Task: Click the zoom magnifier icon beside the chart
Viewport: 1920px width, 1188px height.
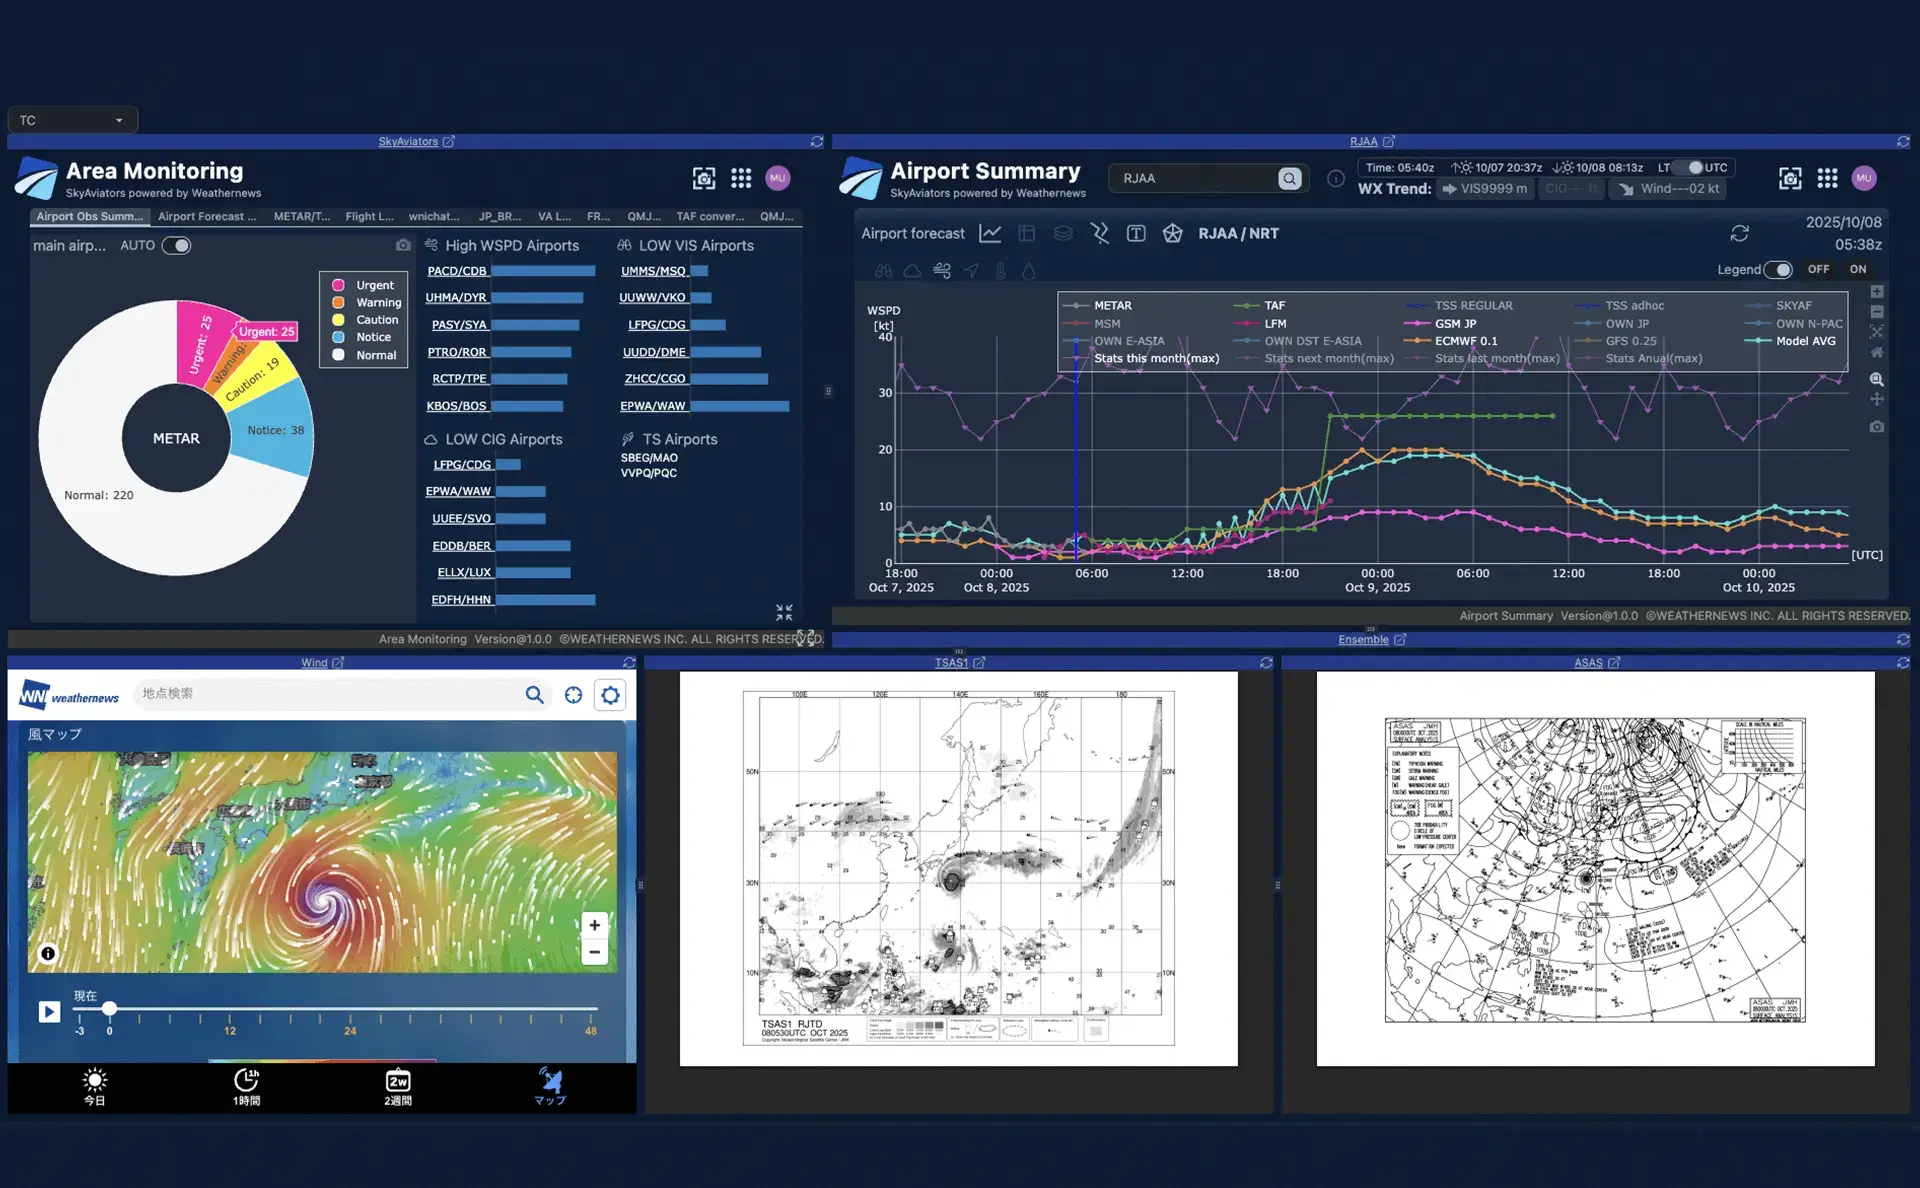Action: tap(1877, 379)
